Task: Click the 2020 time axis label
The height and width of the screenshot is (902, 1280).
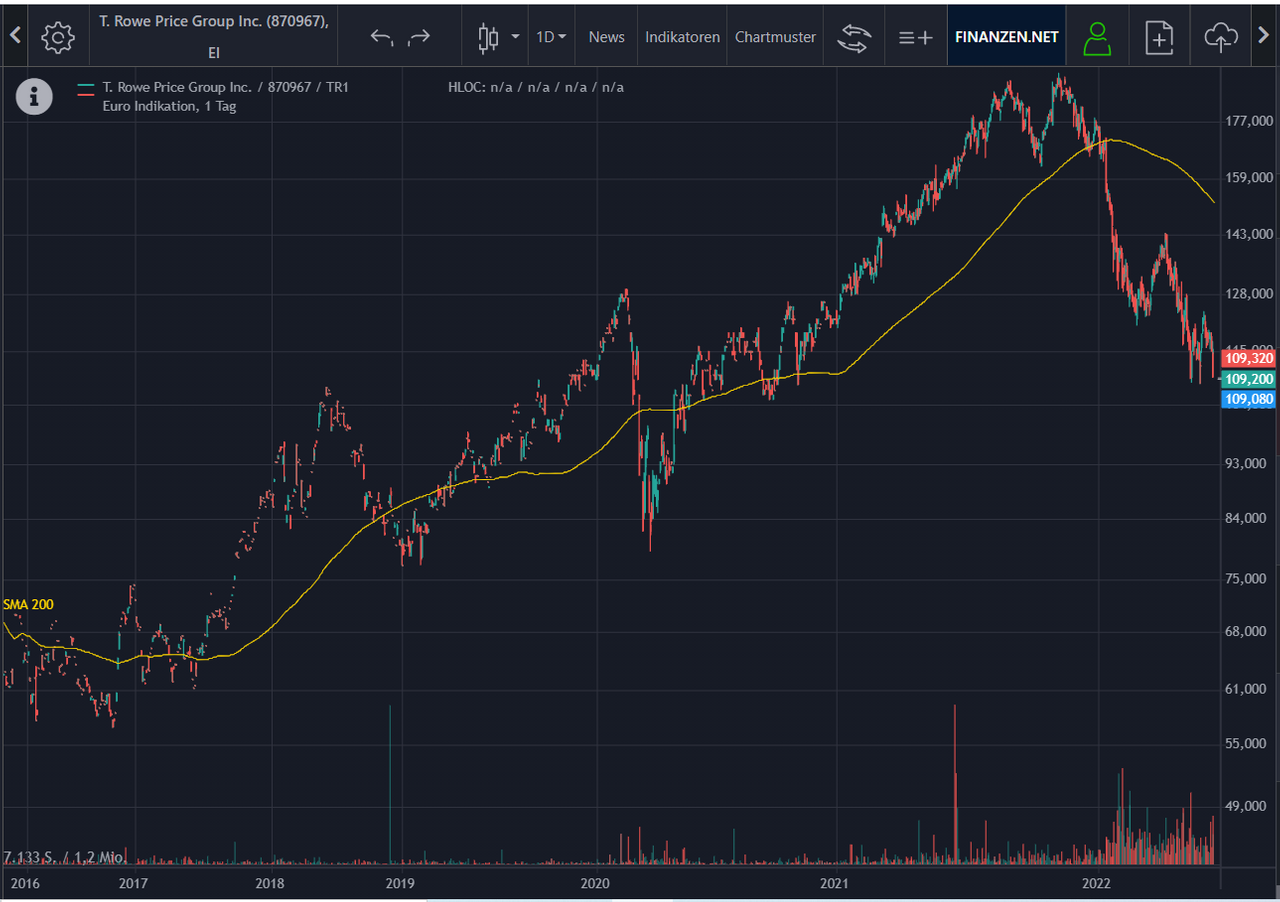Action: click(595, 883)
